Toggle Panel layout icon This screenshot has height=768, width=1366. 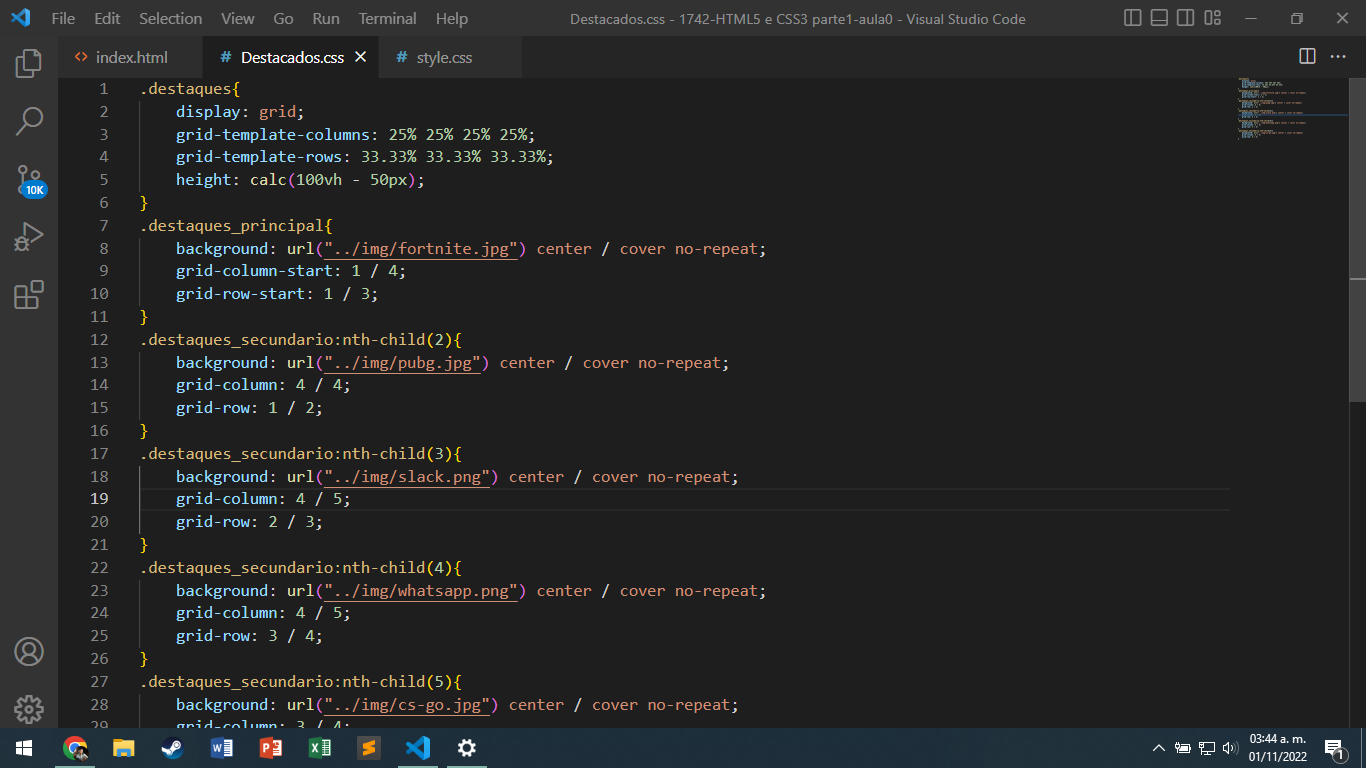(1159, 18)
